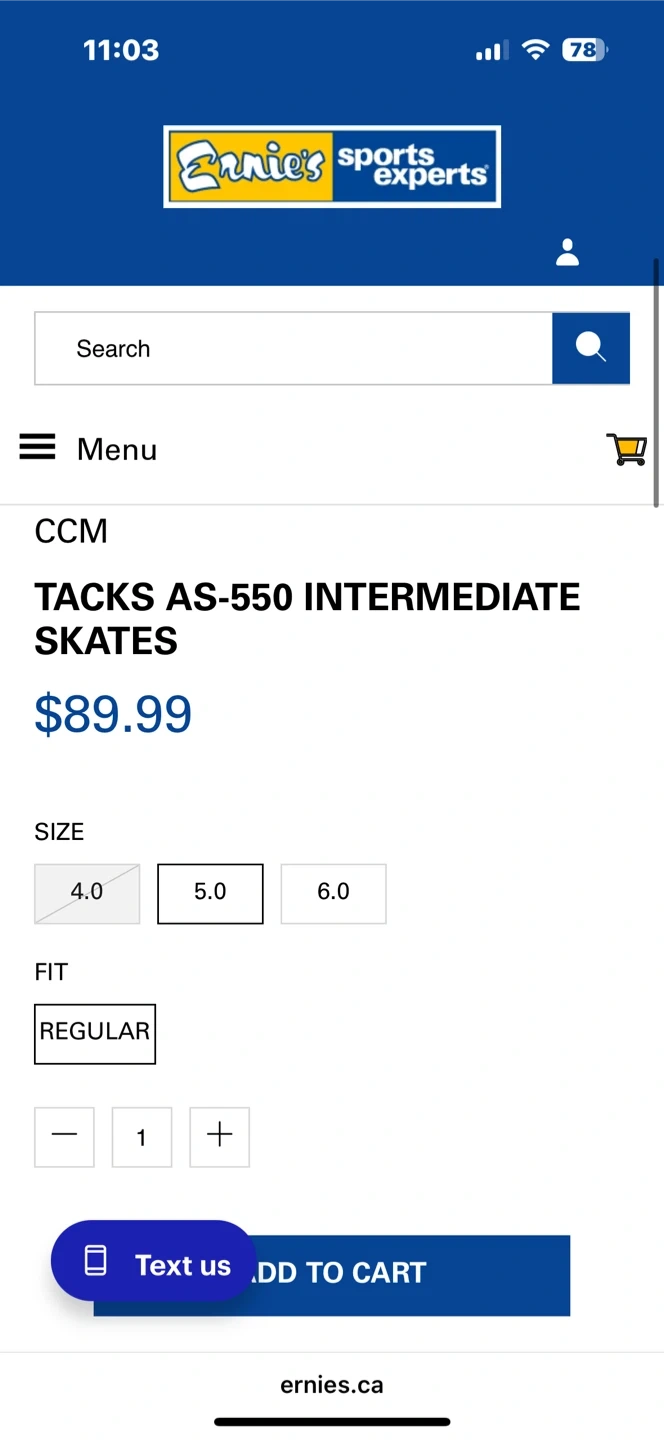
Task: Tap the hamburger menu icon
Action: tap(38, 447)
